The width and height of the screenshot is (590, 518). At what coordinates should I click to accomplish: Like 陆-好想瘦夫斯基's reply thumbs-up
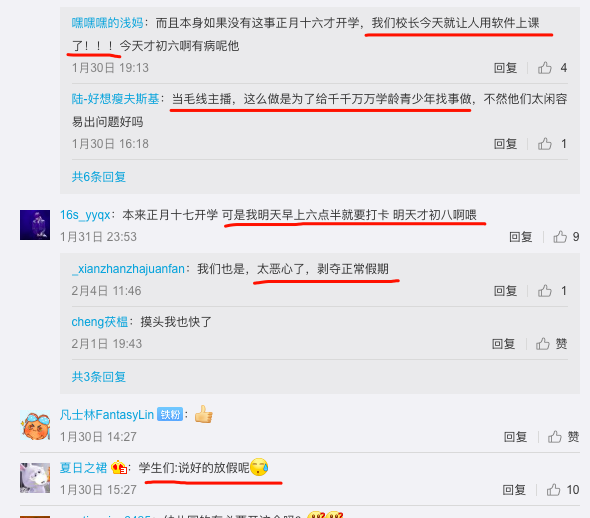[544, 144]
